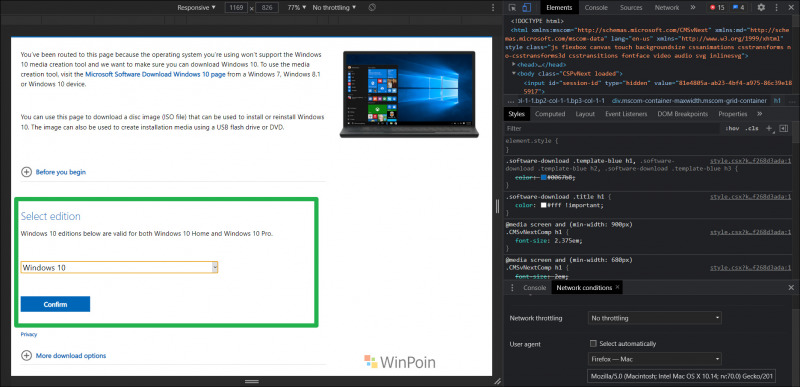Viewport: 800px width, 387px height.
Task: Open device toolbar No throttling dropdown
Action: (334, 8)
